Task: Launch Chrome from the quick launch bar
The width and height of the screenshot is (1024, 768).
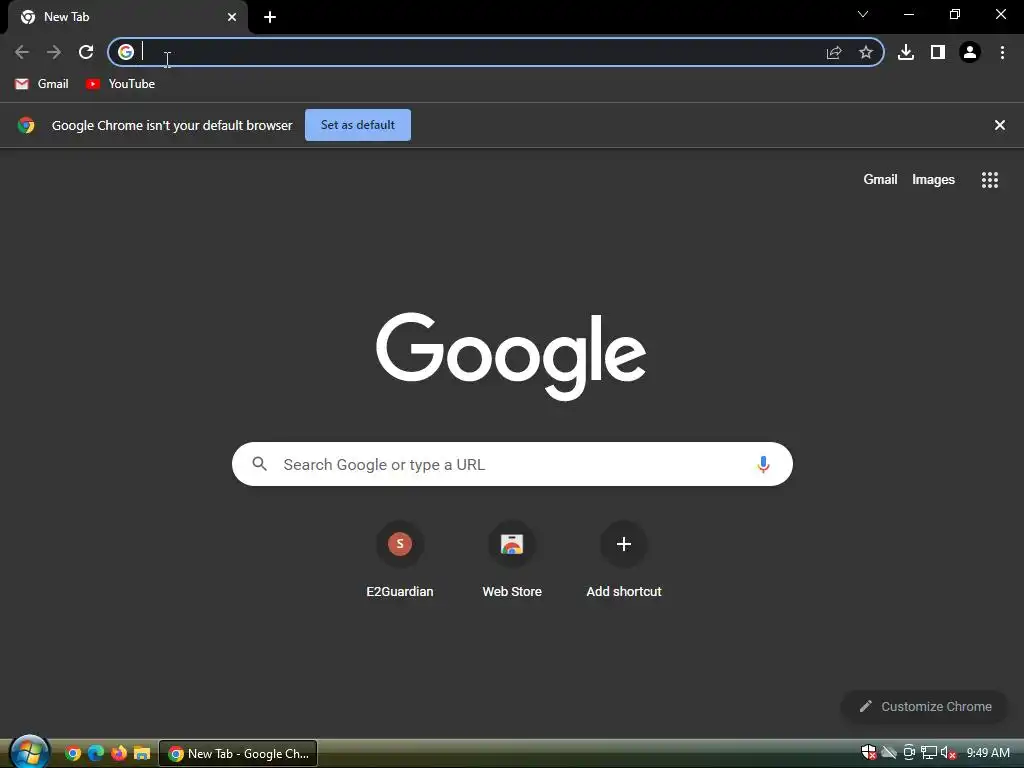Action: [73, 754]
